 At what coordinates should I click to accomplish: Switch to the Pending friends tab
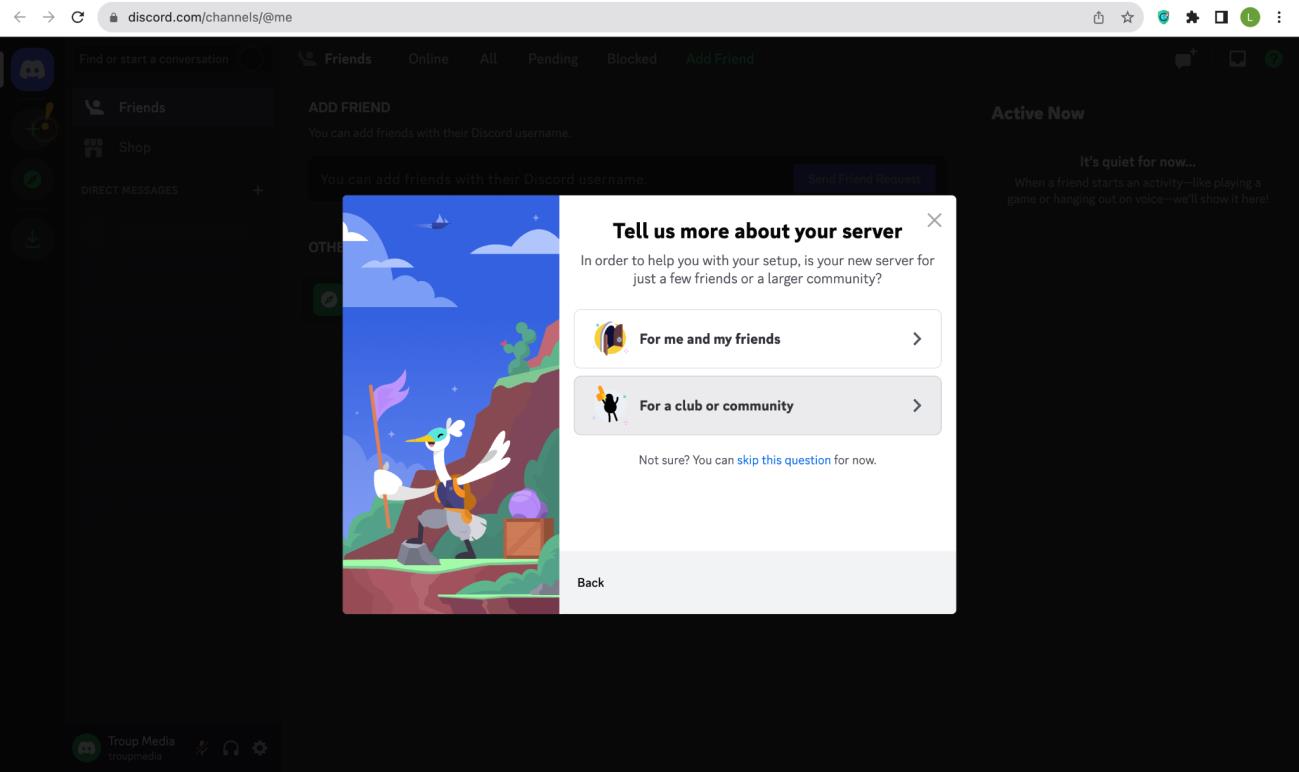553,59
